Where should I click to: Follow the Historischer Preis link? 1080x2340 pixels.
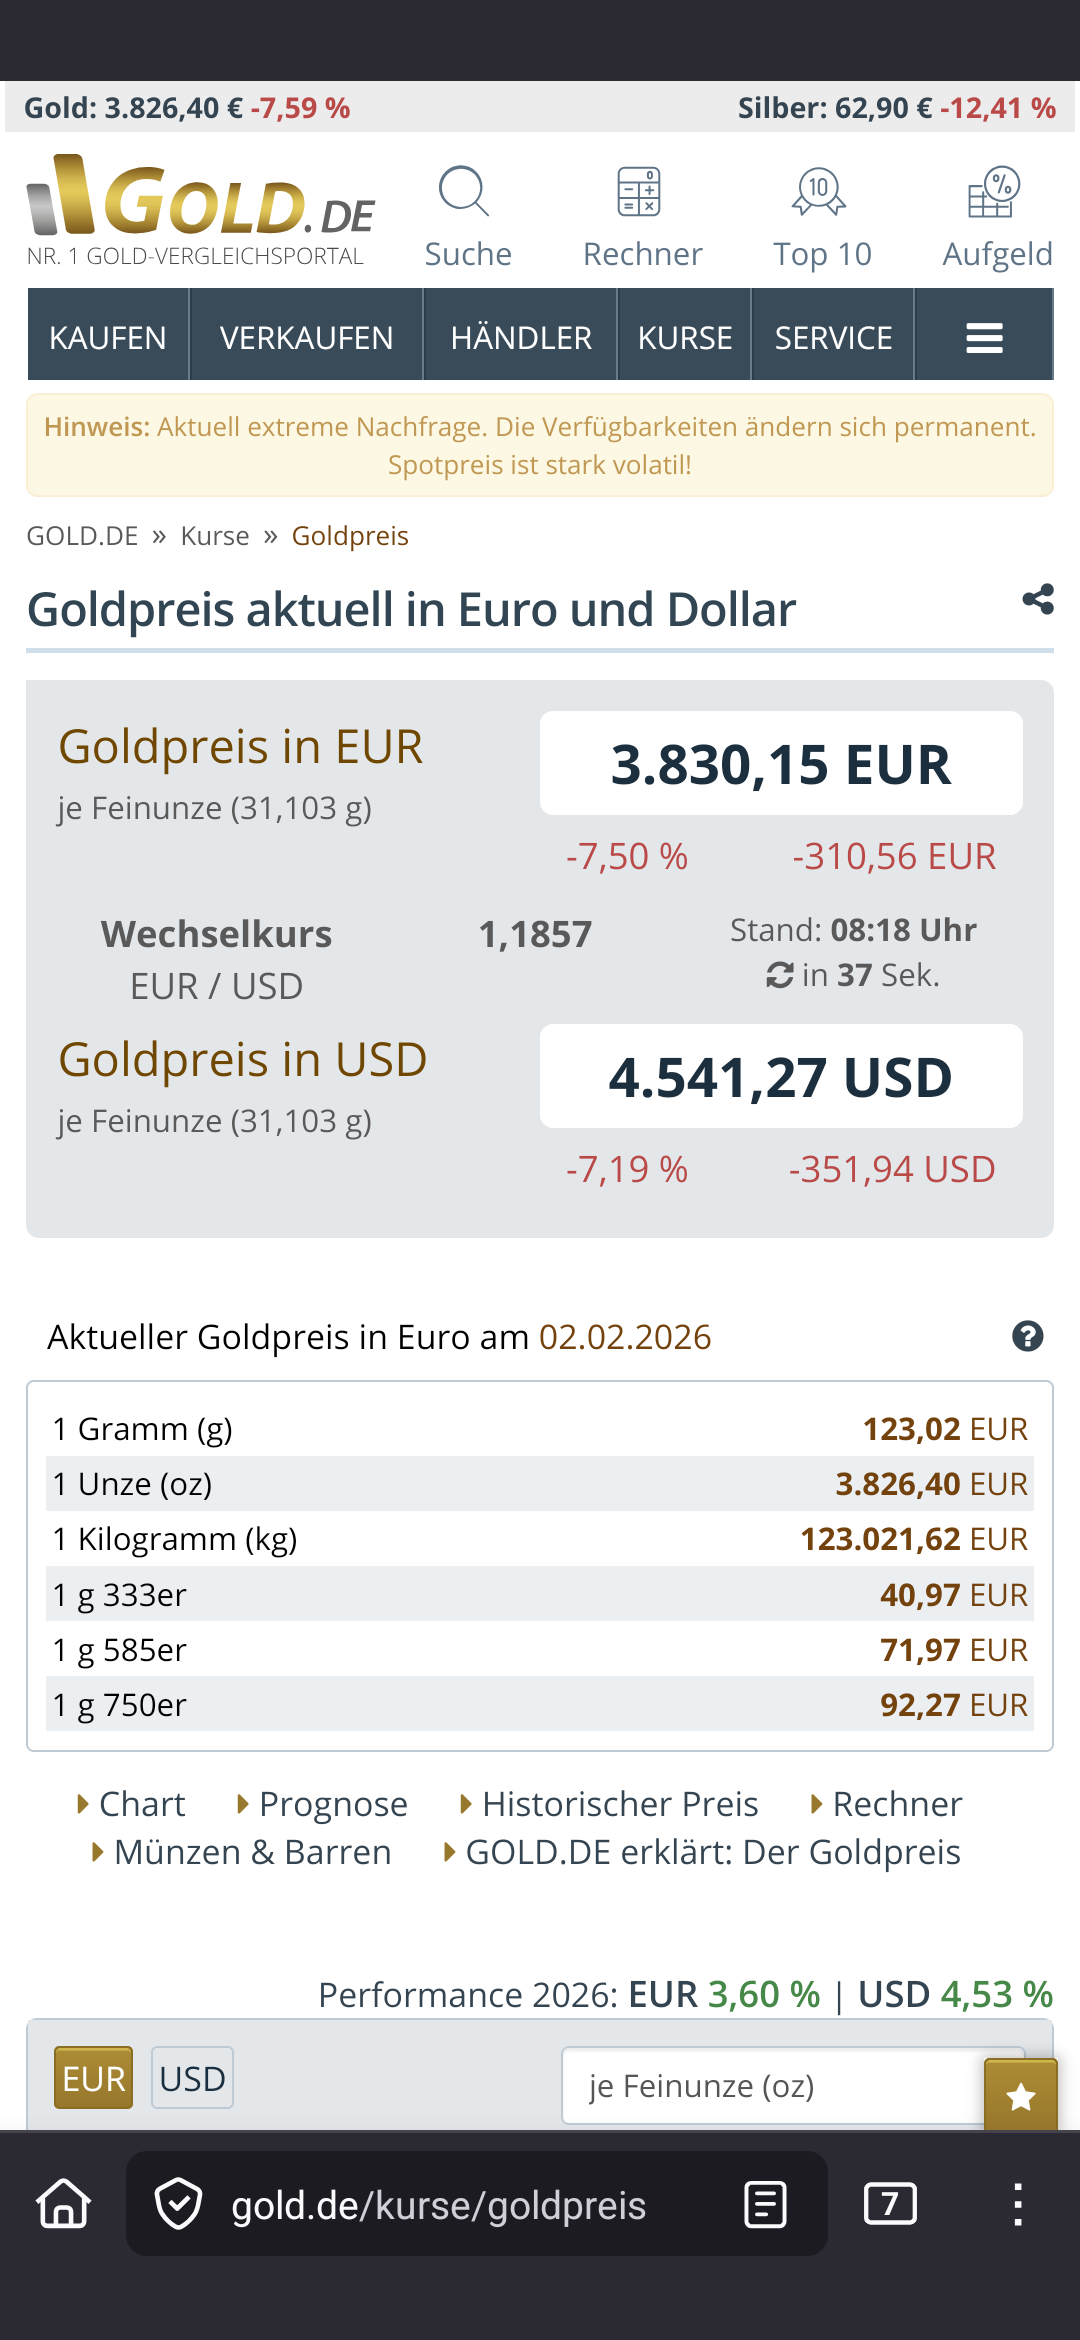coord(619,1804)
